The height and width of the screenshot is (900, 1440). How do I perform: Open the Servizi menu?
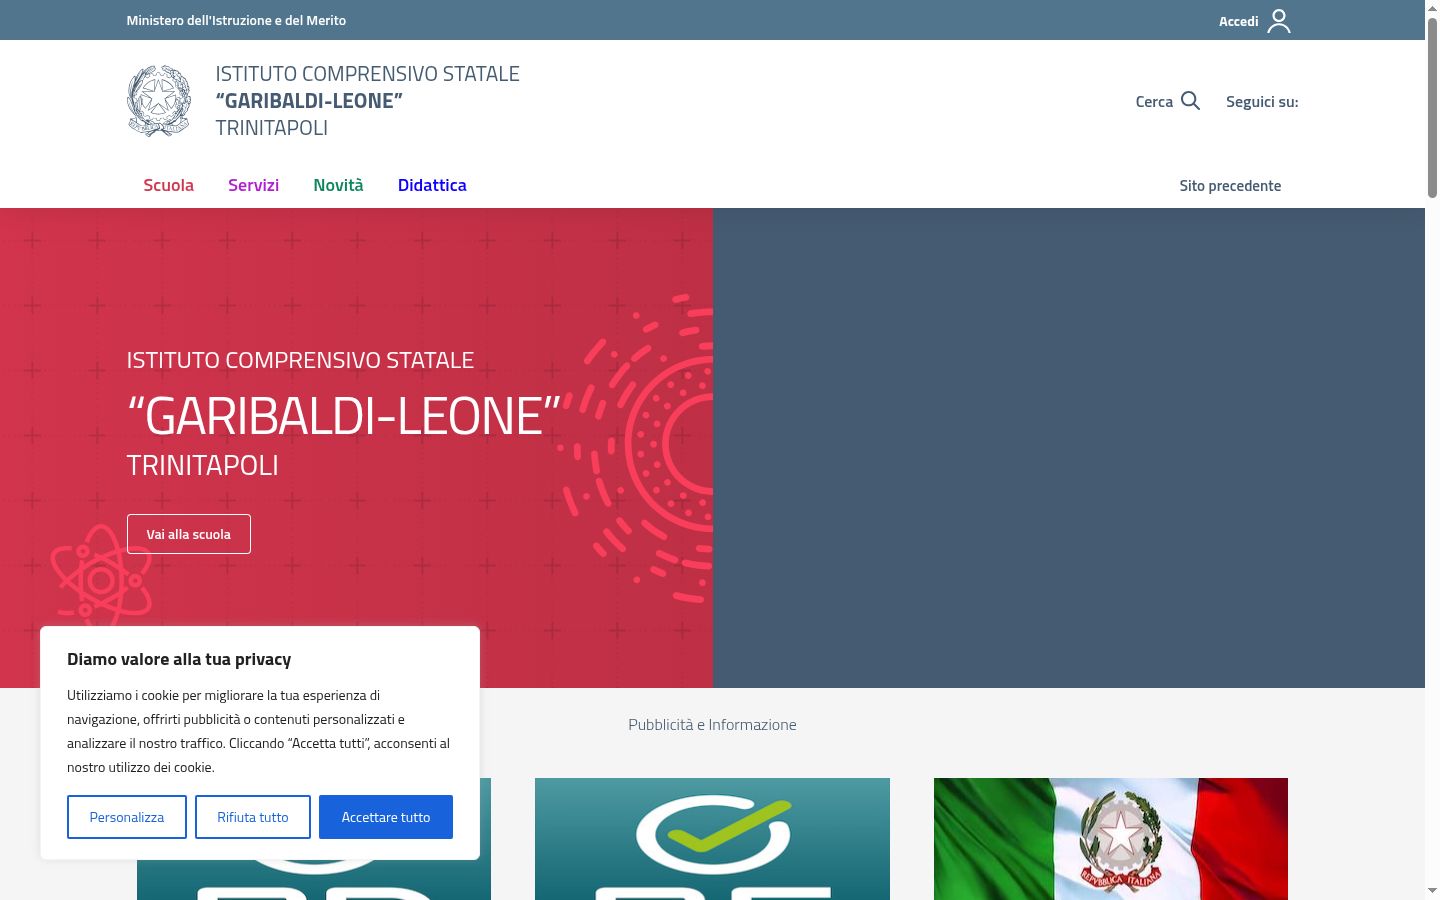coord(253,185)
